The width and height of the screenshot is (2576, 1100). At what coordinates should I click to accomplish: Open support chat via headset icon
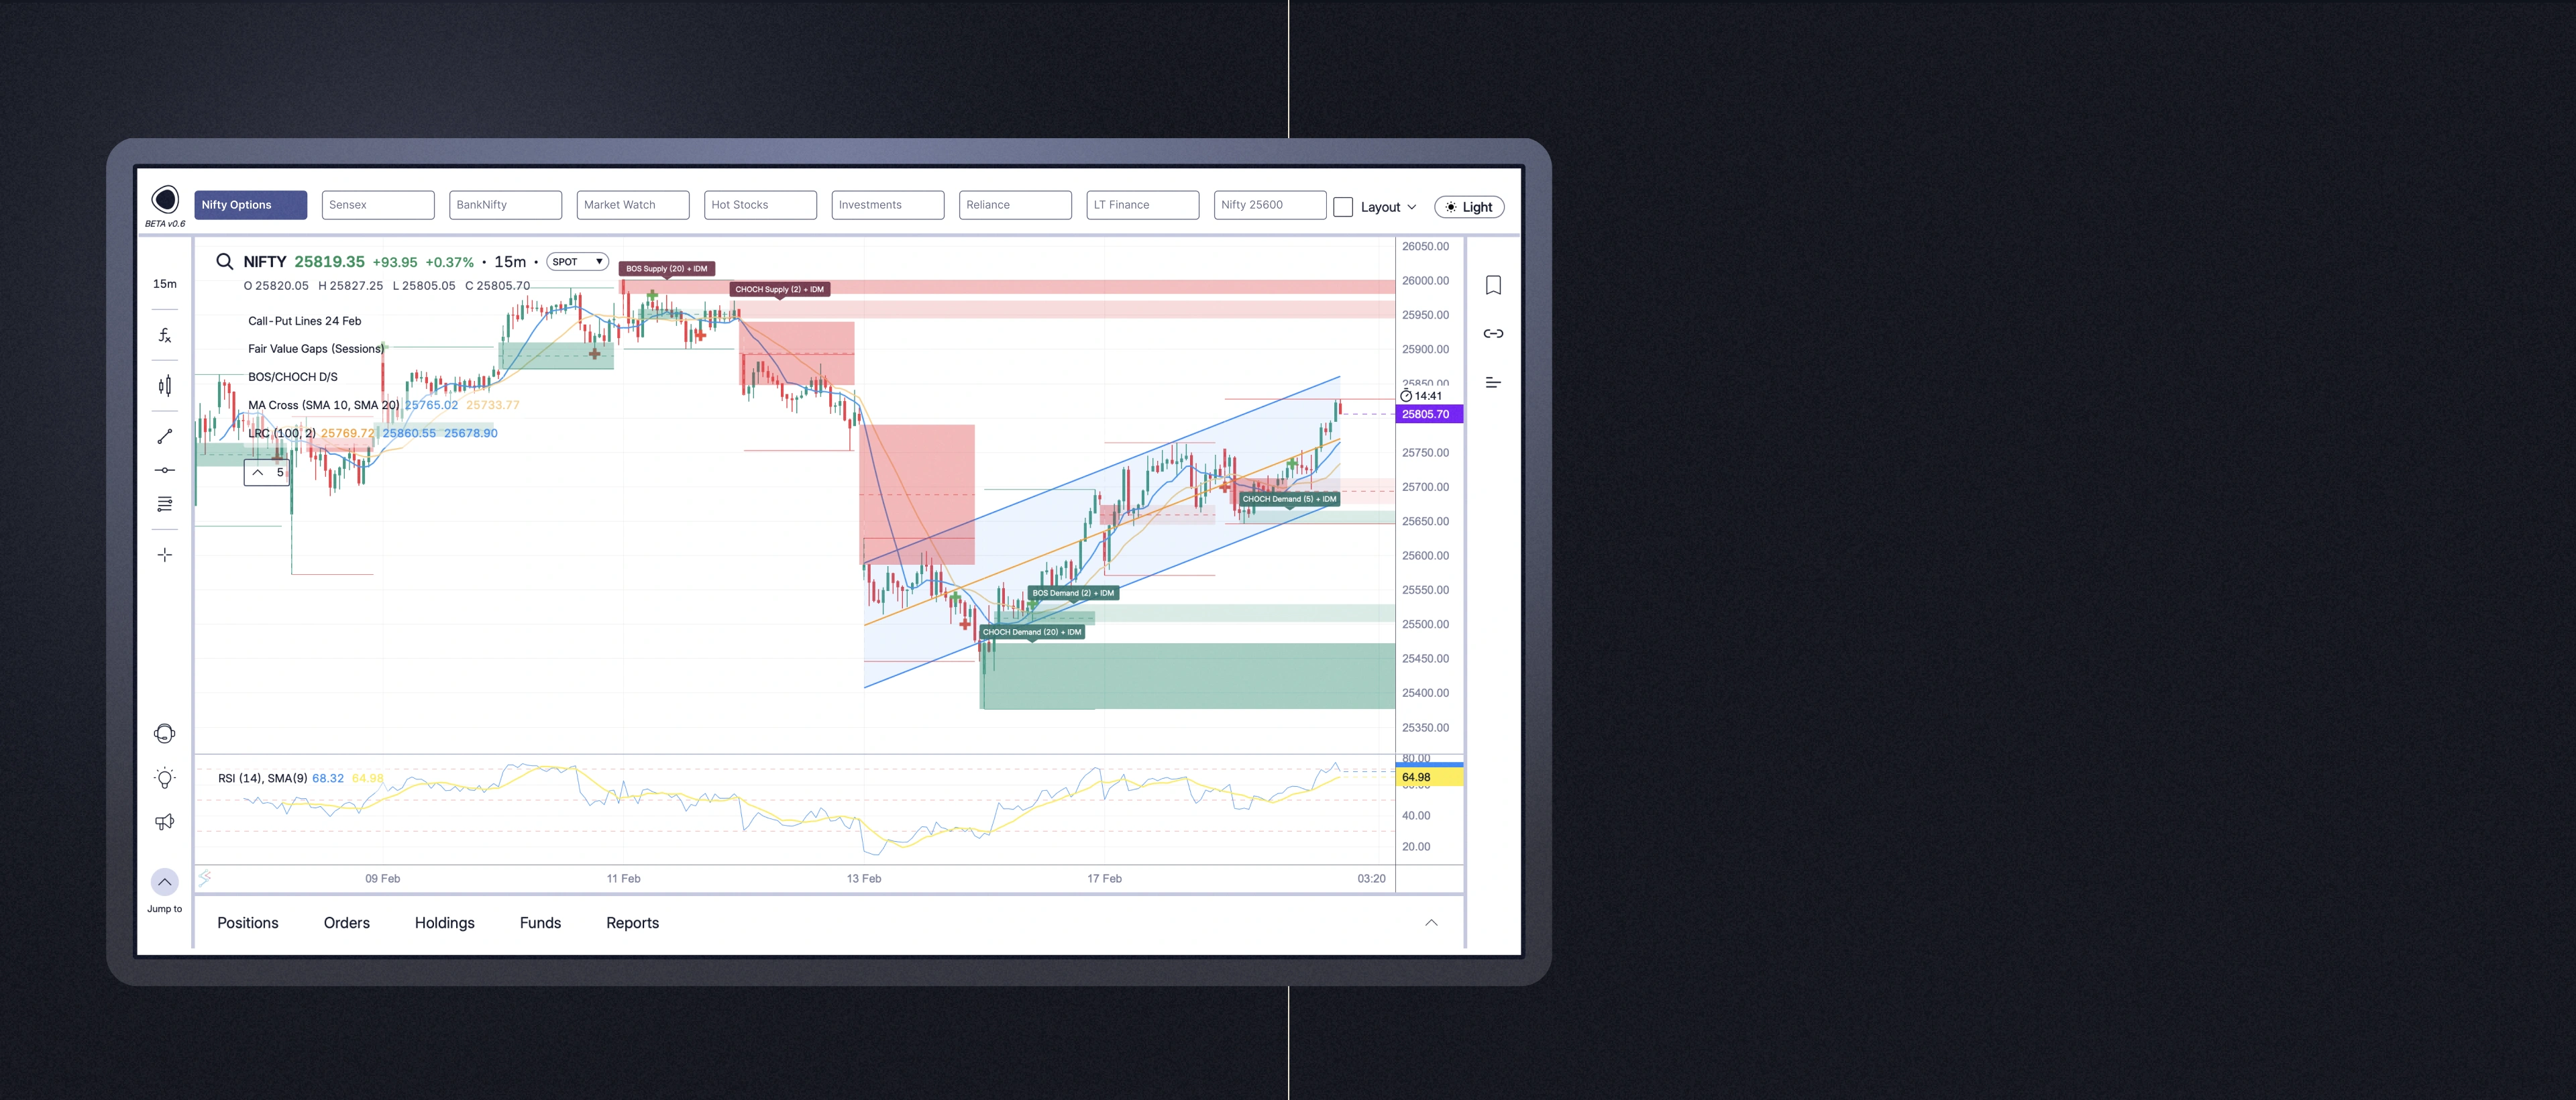[164, 733]
